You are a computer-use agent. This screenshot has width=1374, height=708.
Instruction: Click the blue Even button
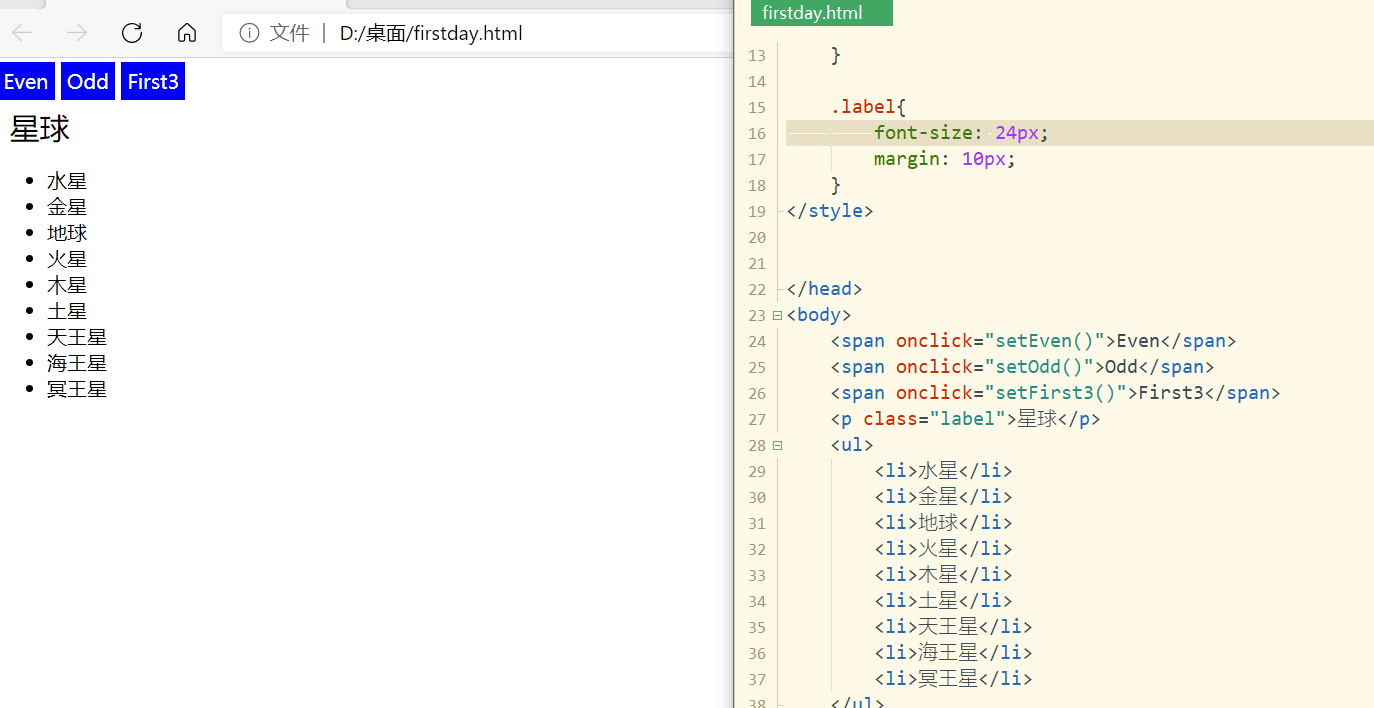click(27, 81)
